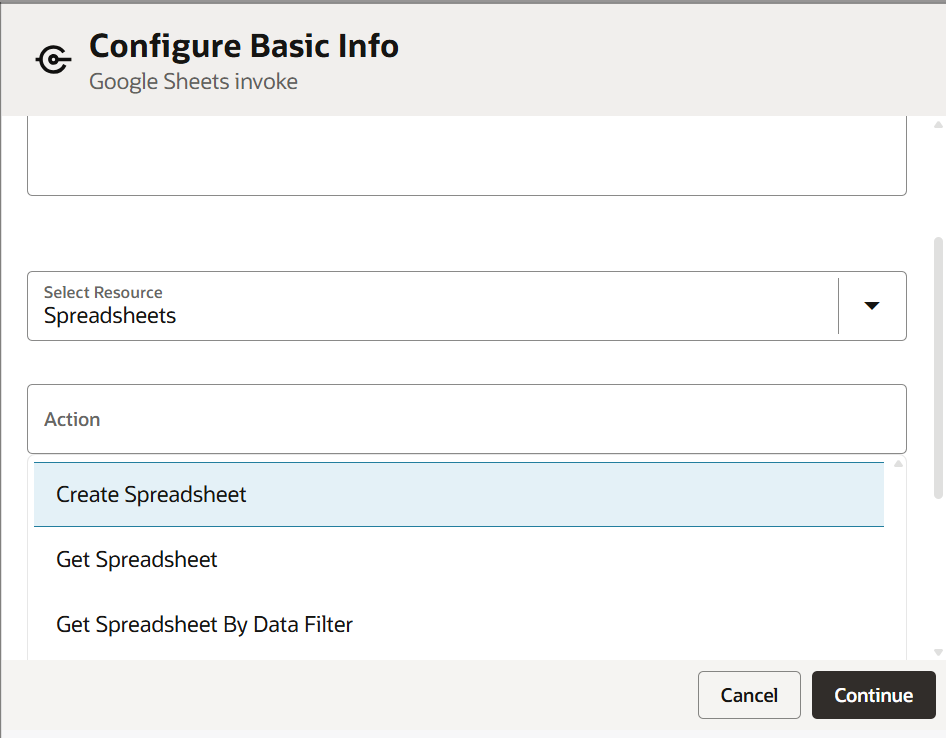Click the Select Resource label

103,292
